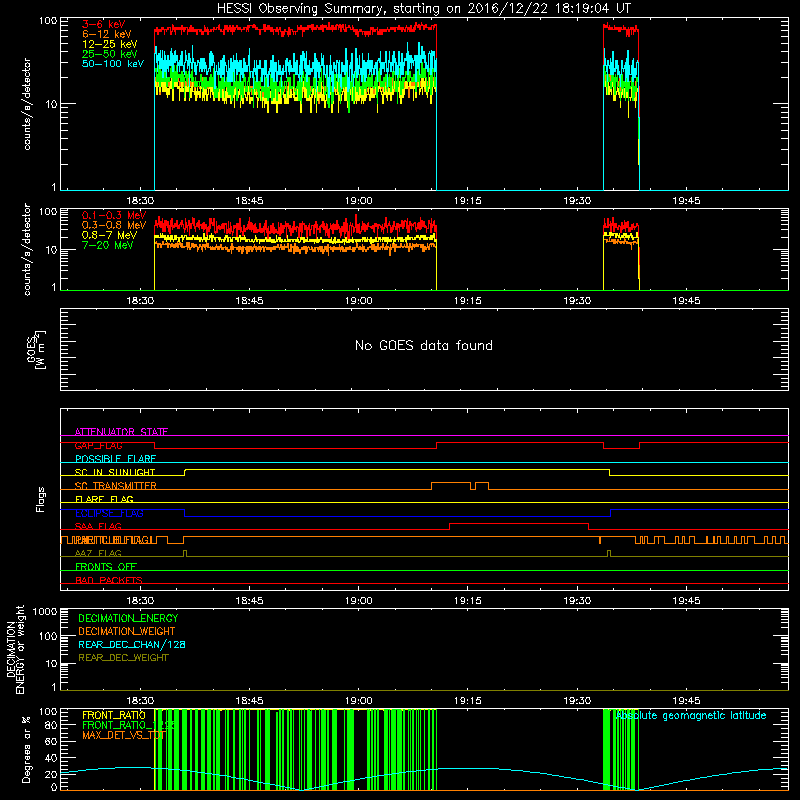
Task: Click the 19:45 tick label under top plot
Action: [x=686, y=201]
